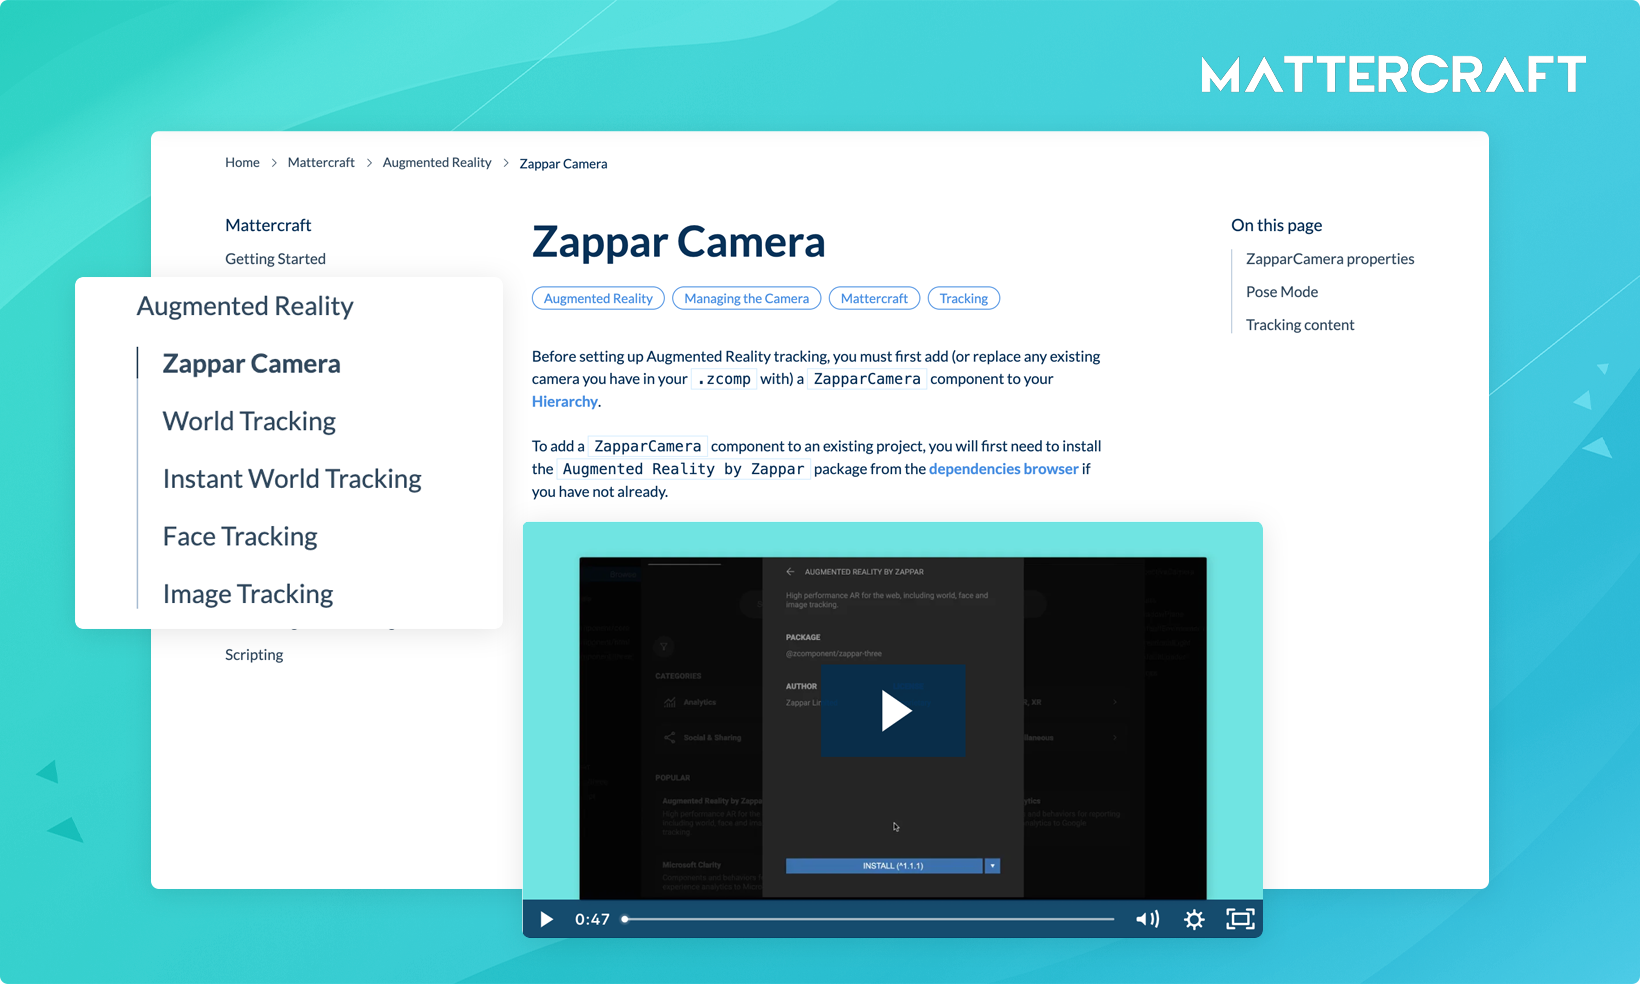Select Image Tracking in the sidebar

[248, 594]
